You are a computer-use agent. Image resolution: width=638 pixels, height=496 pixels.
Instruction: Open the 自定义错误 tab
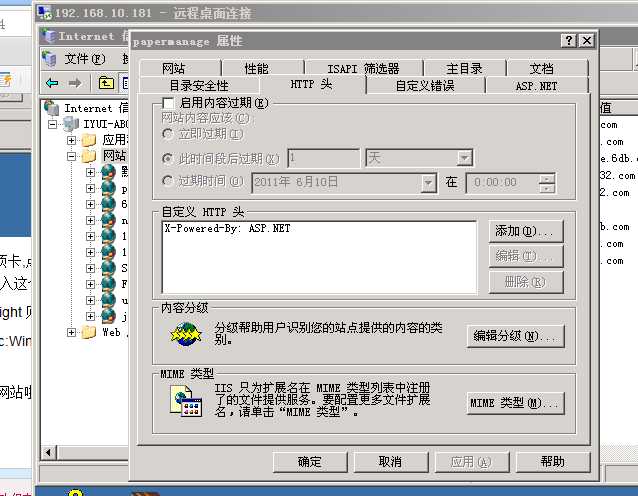tap(425, 85)
